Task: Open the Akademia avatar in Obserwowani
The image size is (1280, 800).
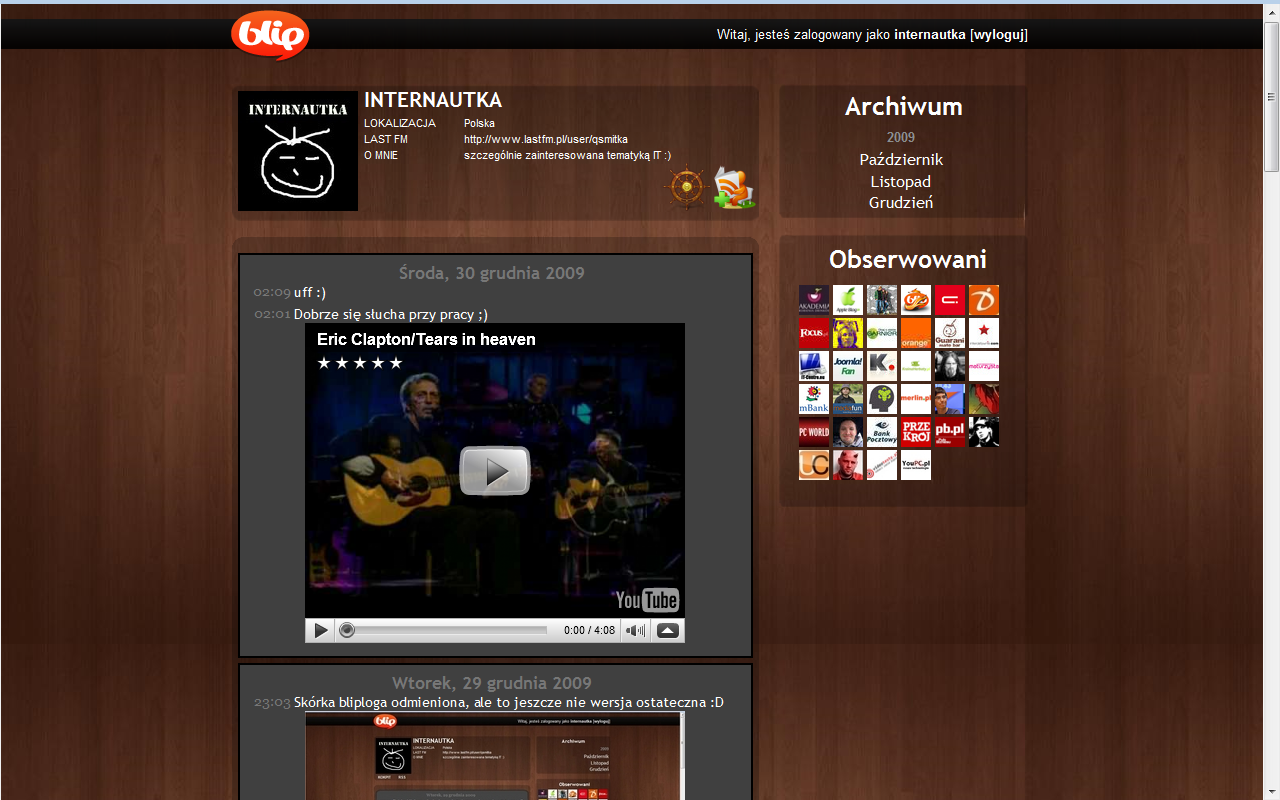Action: [x=814, y=300]
